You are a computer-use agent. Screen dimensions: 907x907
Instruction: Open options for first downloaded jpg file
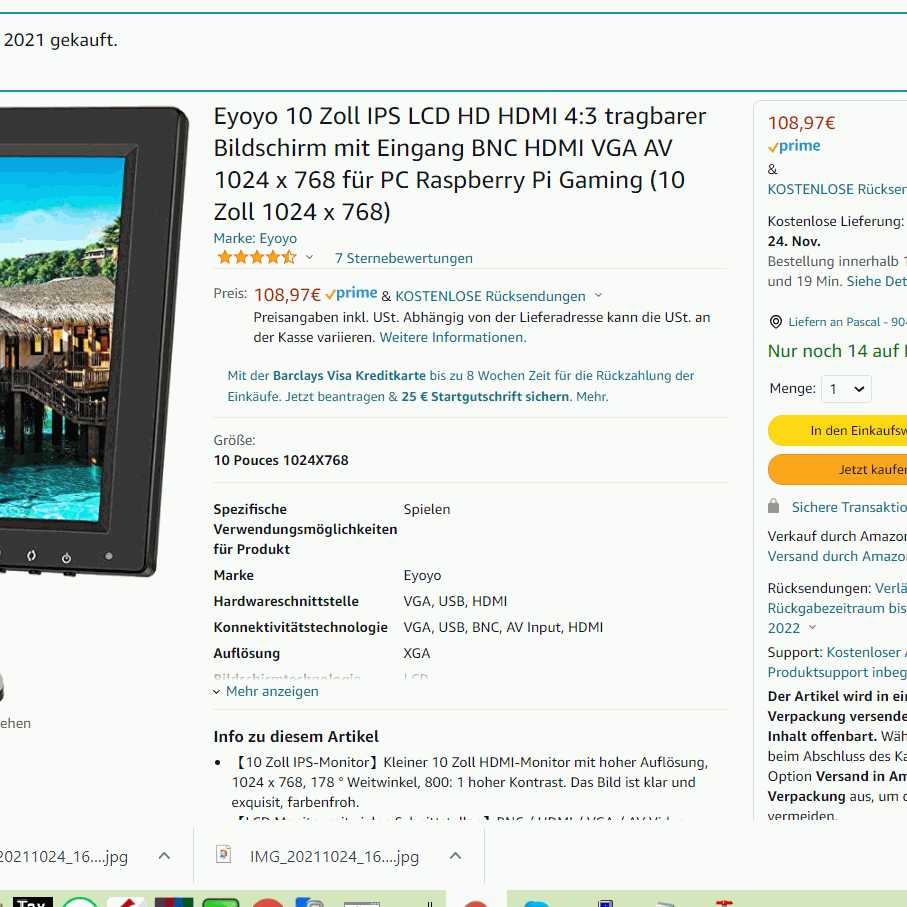(x=164, y=856)
